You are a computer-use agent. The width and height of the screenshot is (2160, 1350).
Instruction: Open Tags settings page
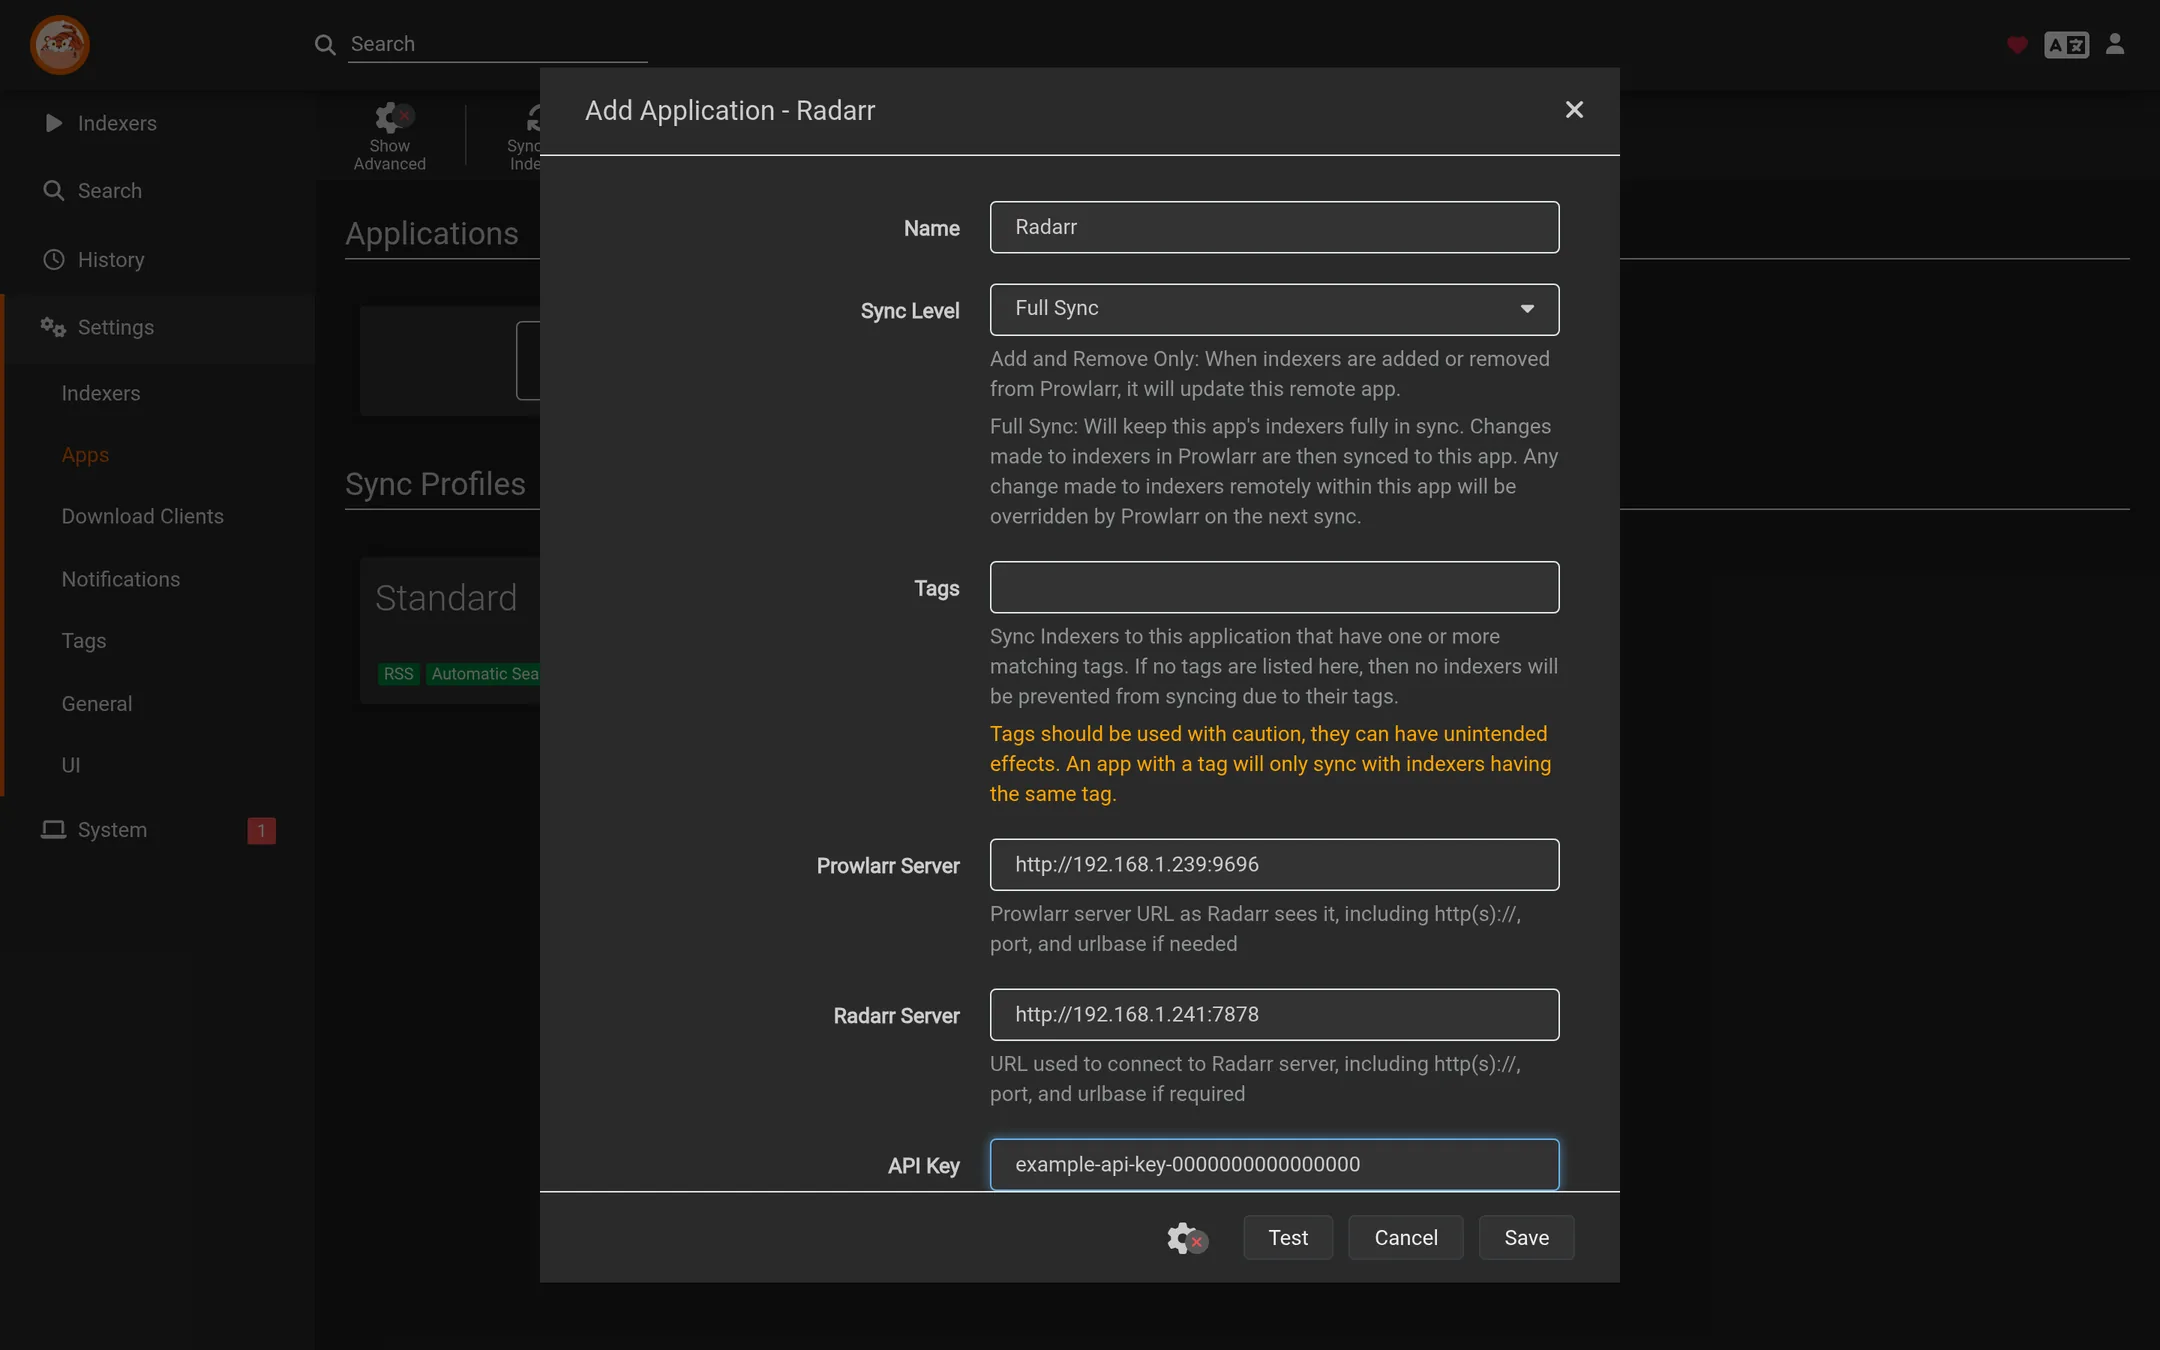coord(84,641)
